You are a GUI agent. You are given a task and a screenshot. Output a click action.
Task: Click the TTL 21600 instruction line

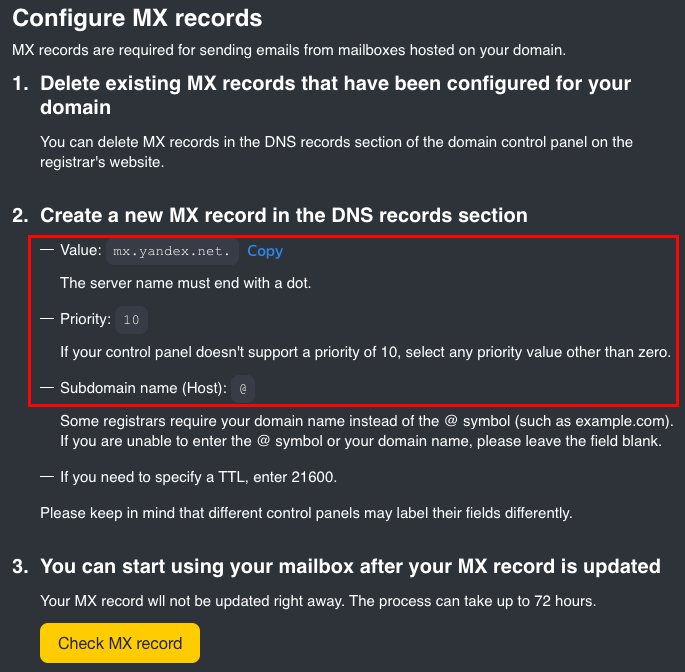(198, 477)
